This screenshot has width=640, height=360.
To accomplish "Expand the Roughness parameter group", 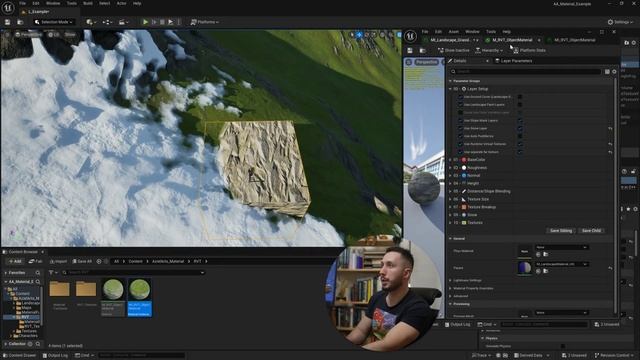I will pyautogui.click(x=451, y=167).
